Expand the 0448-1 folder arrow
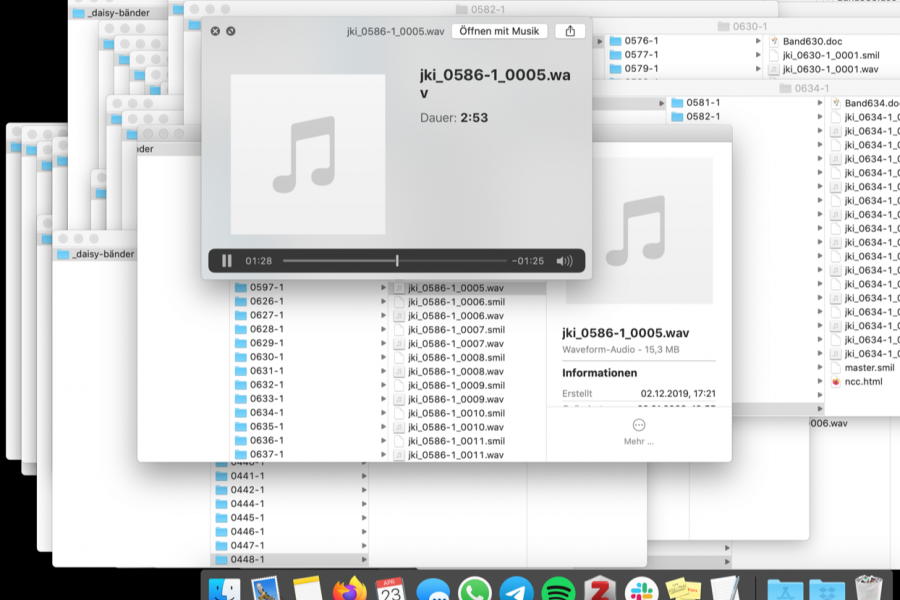Image resolution: width=900 pixels, height=600 pixels. tap(364, 560)
